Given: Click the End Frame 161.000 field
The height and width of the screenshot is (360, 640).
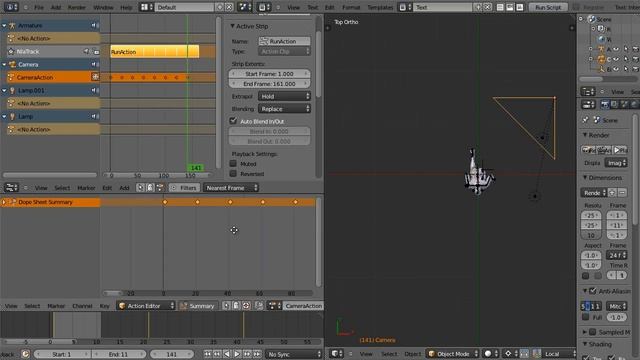Looking at the screenshot, I should (x=269, y=84).
